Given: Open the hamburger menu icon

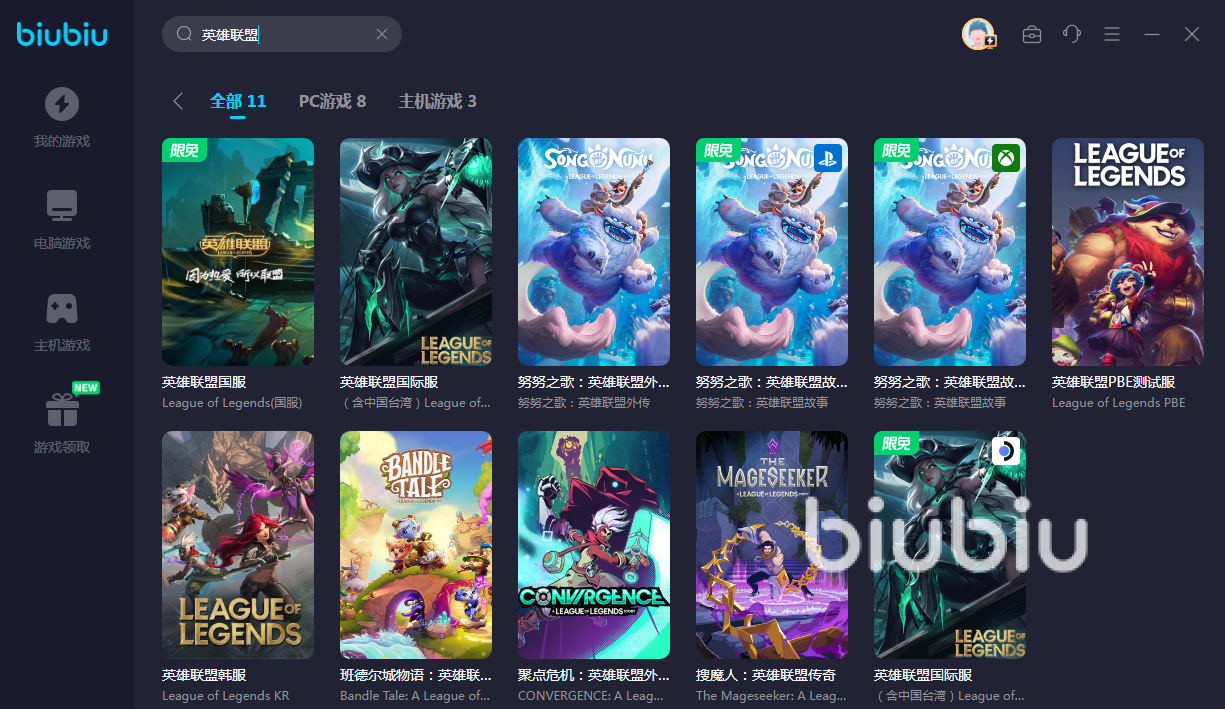Looking at the screenshot, I should click(1112, 34).
